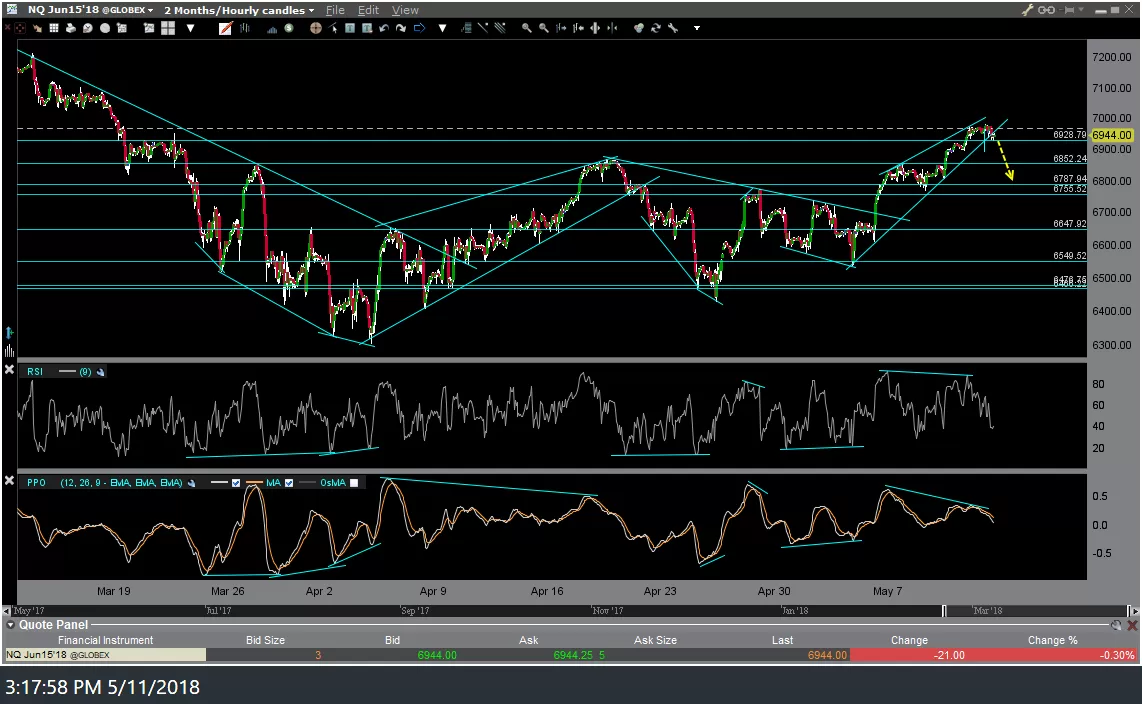Image resolution: width=1142 pixels, height=704 pixels.
Task: Click the refresh arrows icon
Action: pos(655,28)
